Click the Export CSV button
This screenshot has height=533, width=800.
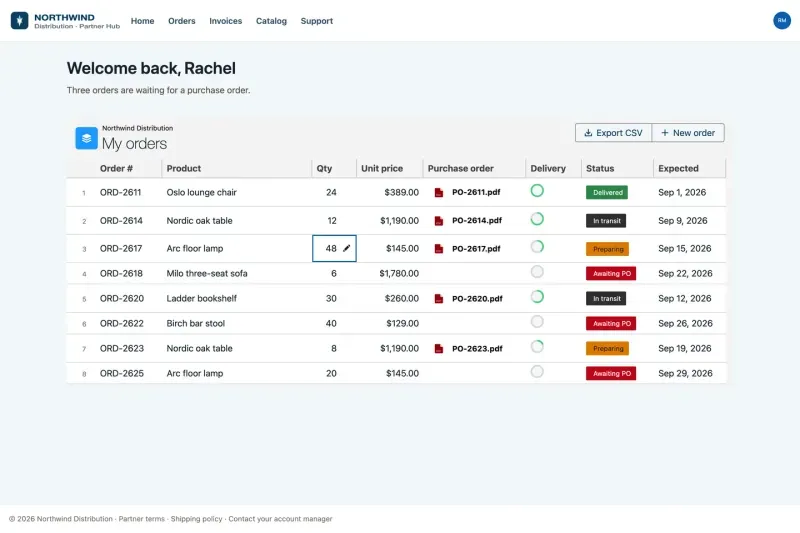613,133
